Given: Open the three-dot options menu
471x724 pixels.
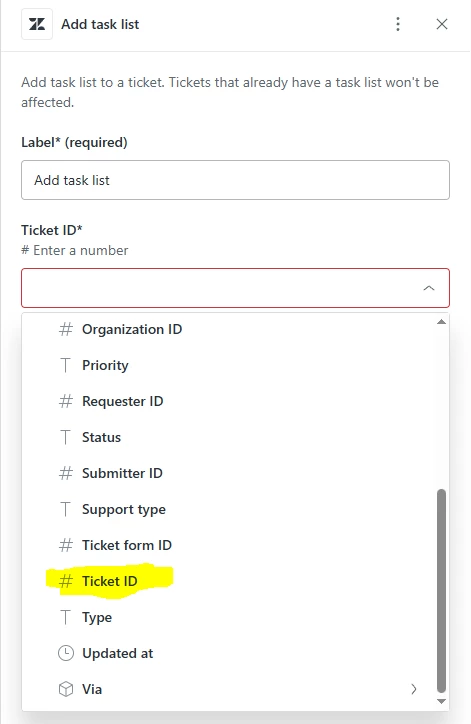Looking at the screenshot, I should (398, 24).
